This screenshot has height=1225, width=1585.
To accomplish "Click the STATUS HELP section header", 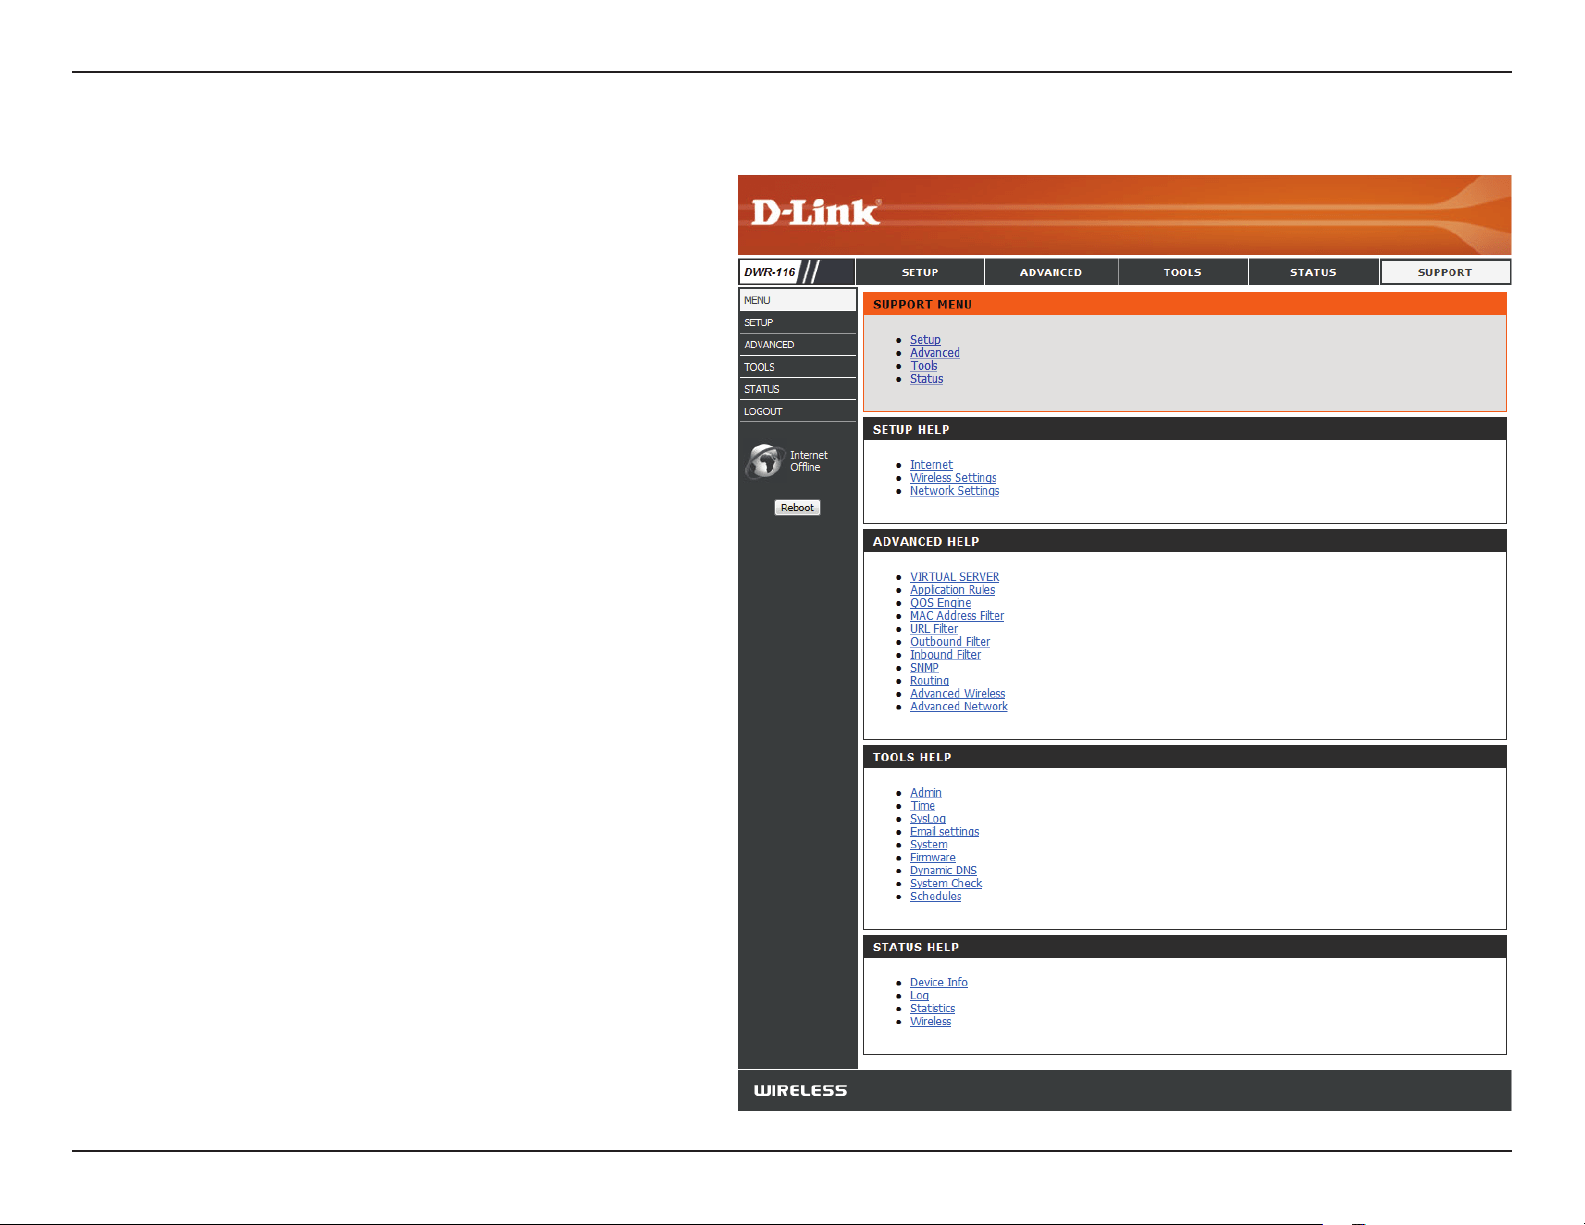I will (1184, 947).
